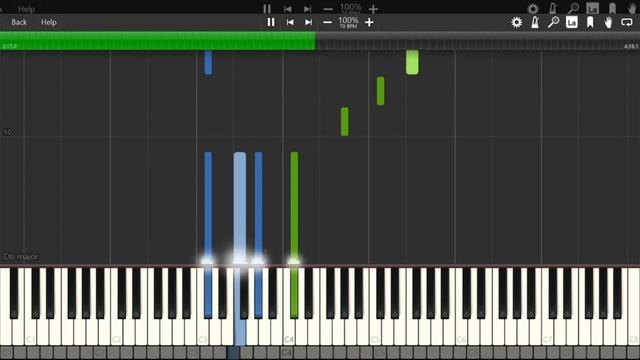The height and width of the screenshot is (360, 640).
Task: Click the 100% speed indicator
Action: pos(348,22)
